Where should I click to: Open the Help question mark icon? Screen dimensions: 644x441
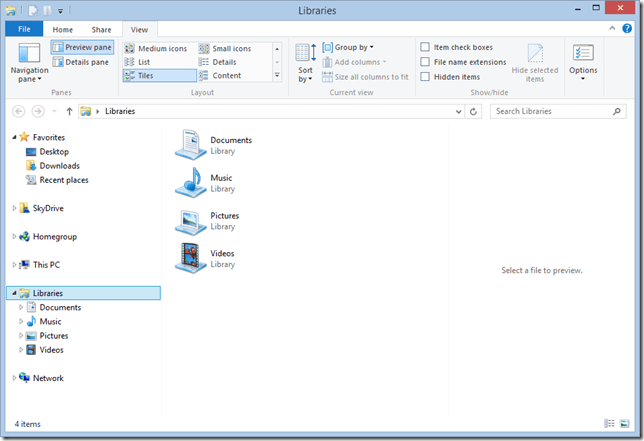627,28
